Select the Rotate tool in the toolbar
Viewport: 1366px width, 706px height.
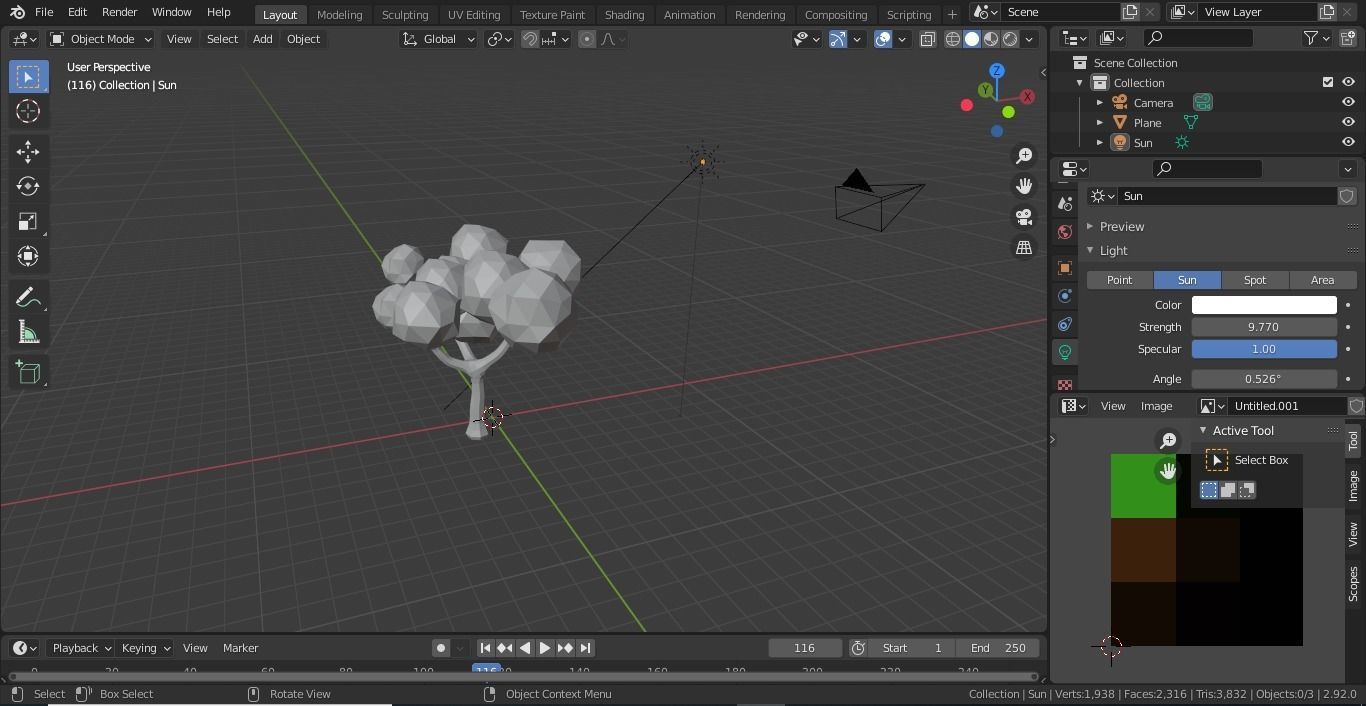(27, 186)
